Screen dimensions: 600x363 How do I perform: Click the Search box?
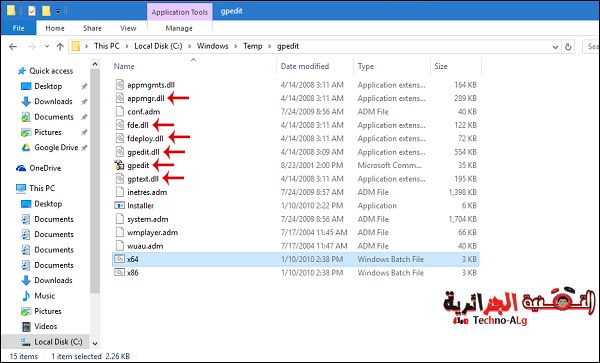point(591,46)
